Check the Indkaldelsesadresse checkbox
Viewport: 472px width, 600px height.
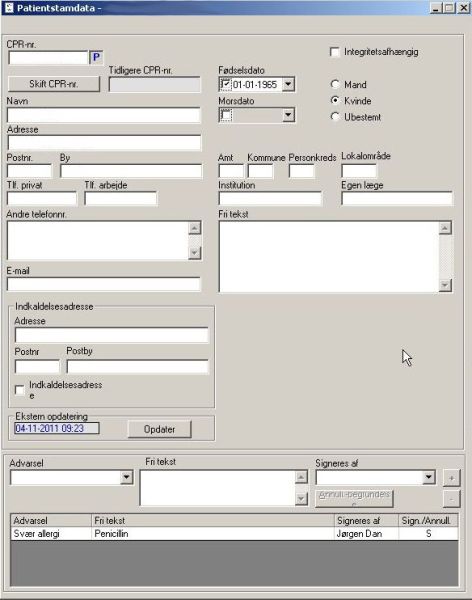pos(19,390)
